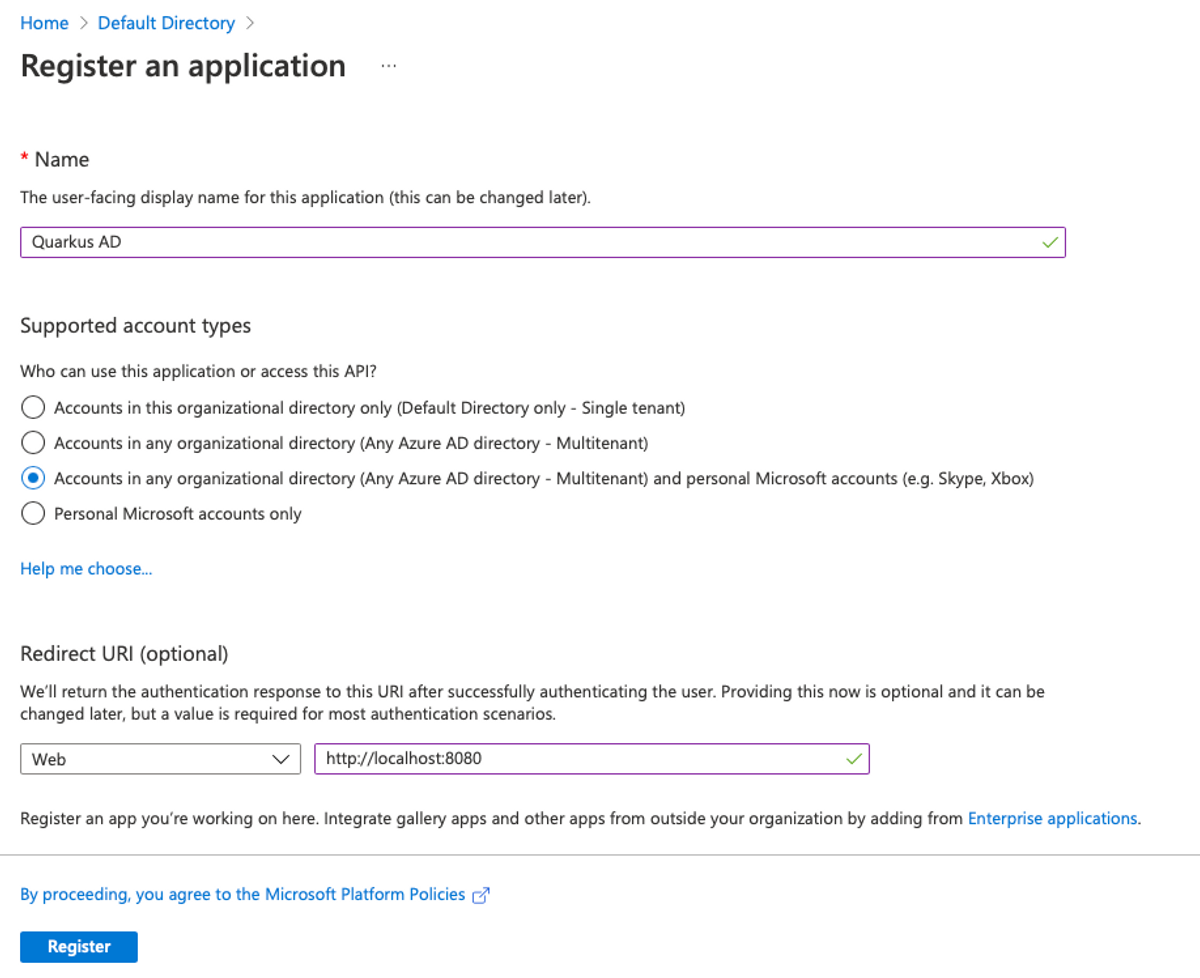The image size is (1200, 978).
Task: Click the green checkmark in the Name field
Action: [x=1050, y=242]
